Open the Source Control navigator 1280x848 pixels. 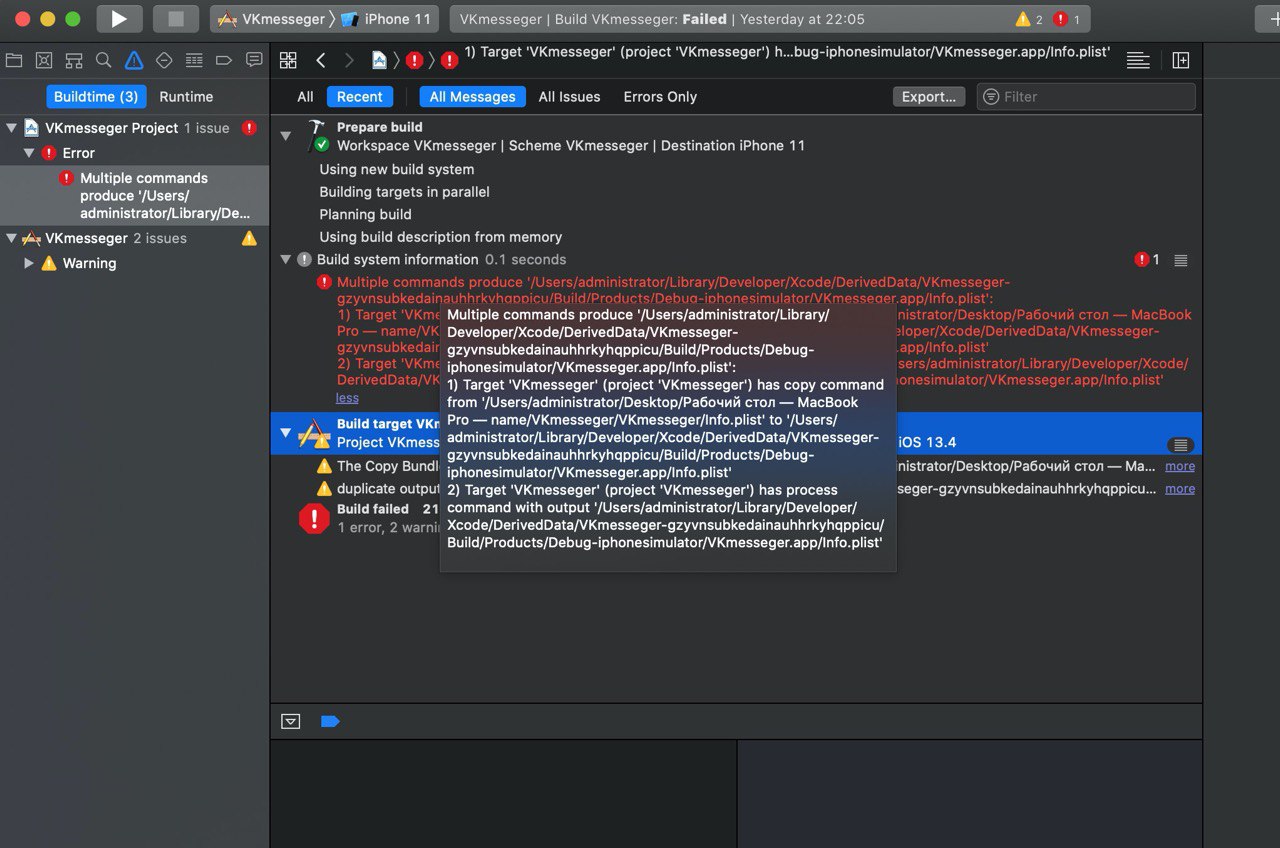(44, 60)
